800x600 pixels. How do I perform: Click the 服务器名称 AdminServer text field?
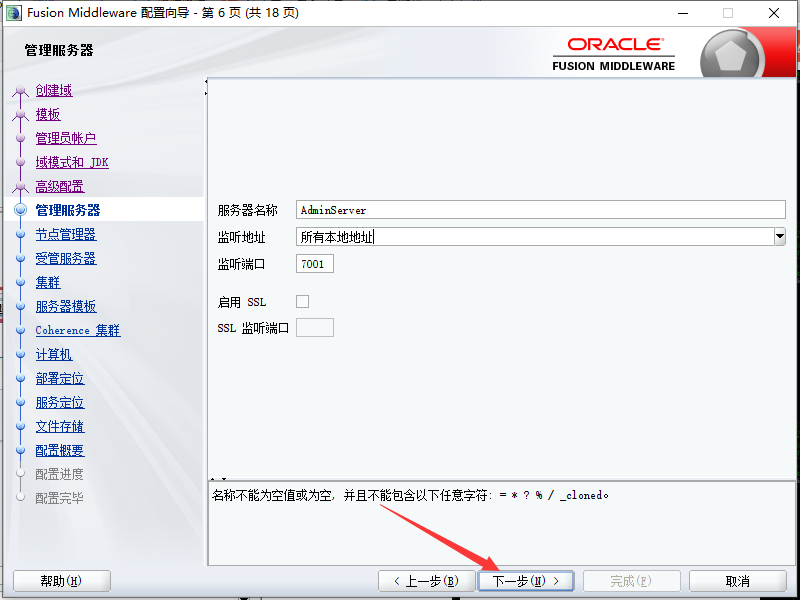(540, 210)
